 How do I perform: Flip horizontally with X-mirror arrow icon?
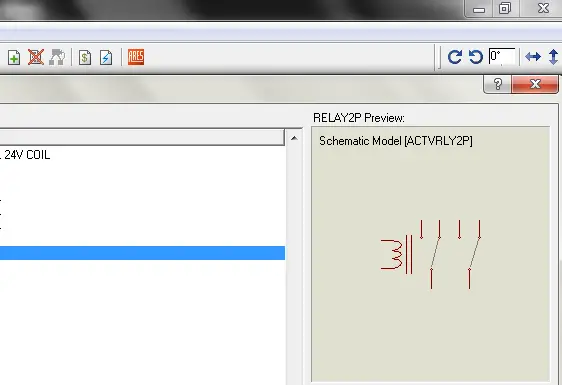[533, 57]
